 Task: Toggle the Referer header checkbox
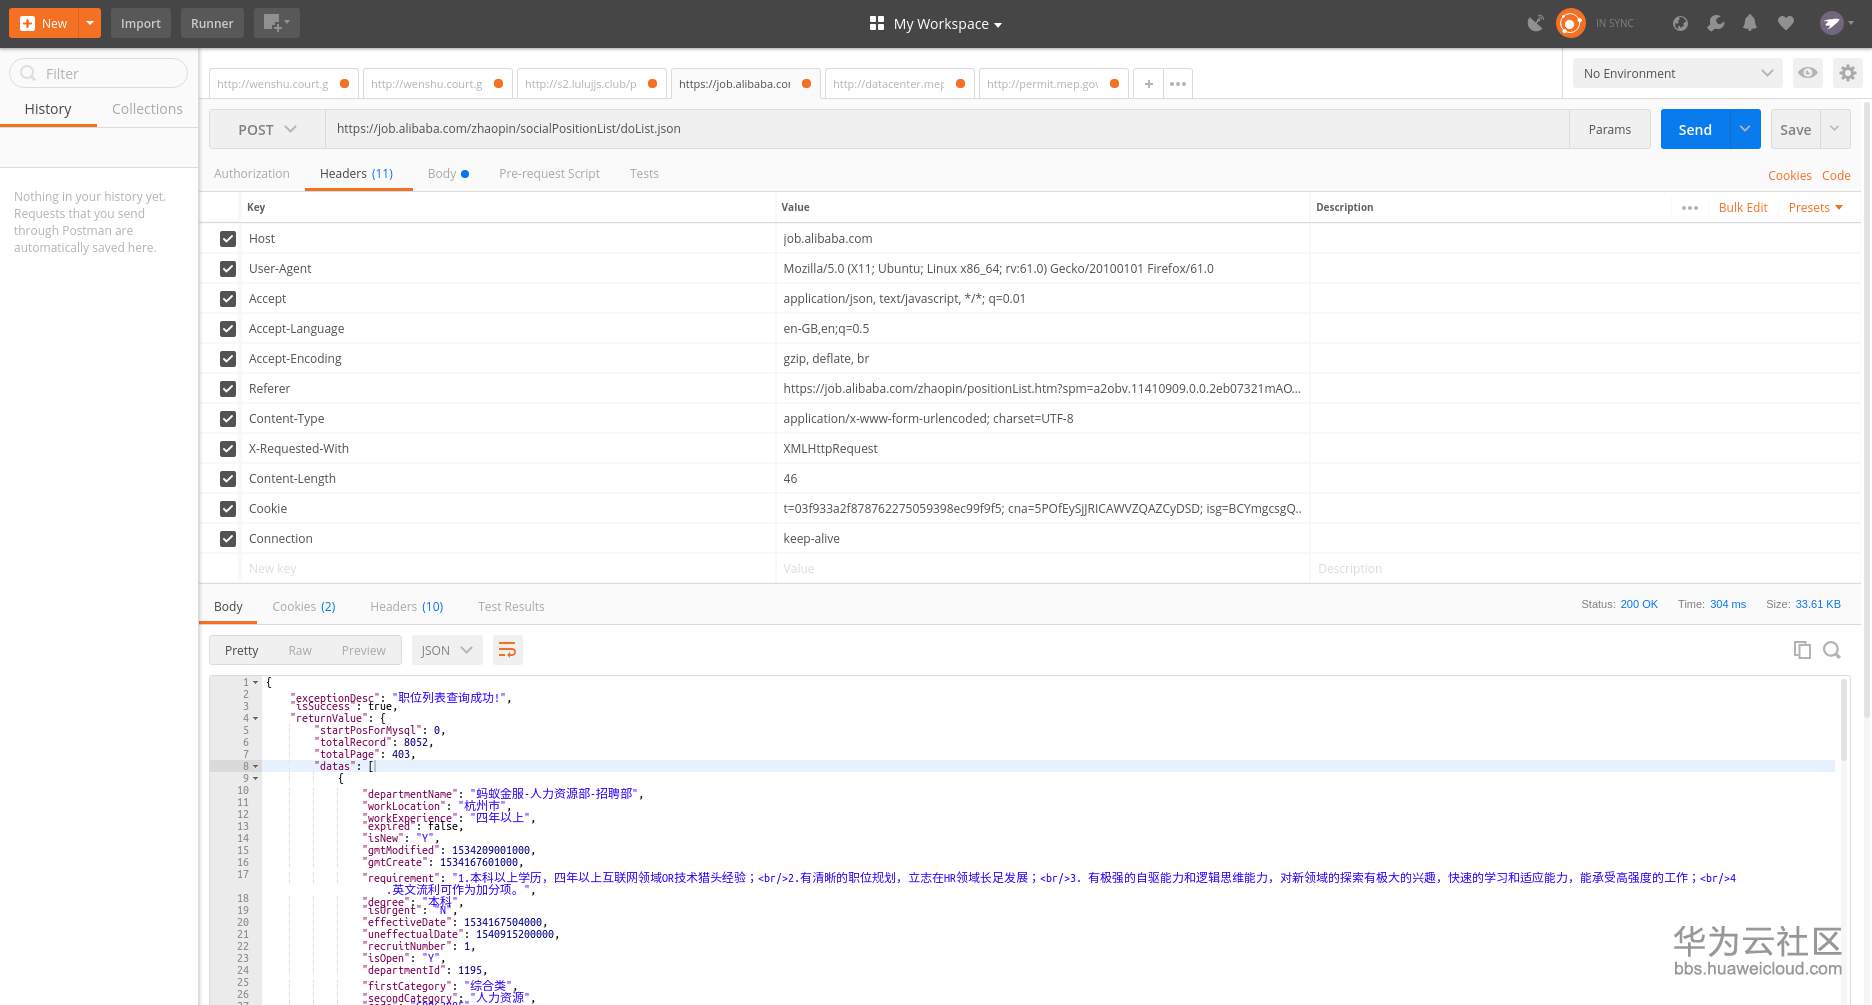coord(228,389)
